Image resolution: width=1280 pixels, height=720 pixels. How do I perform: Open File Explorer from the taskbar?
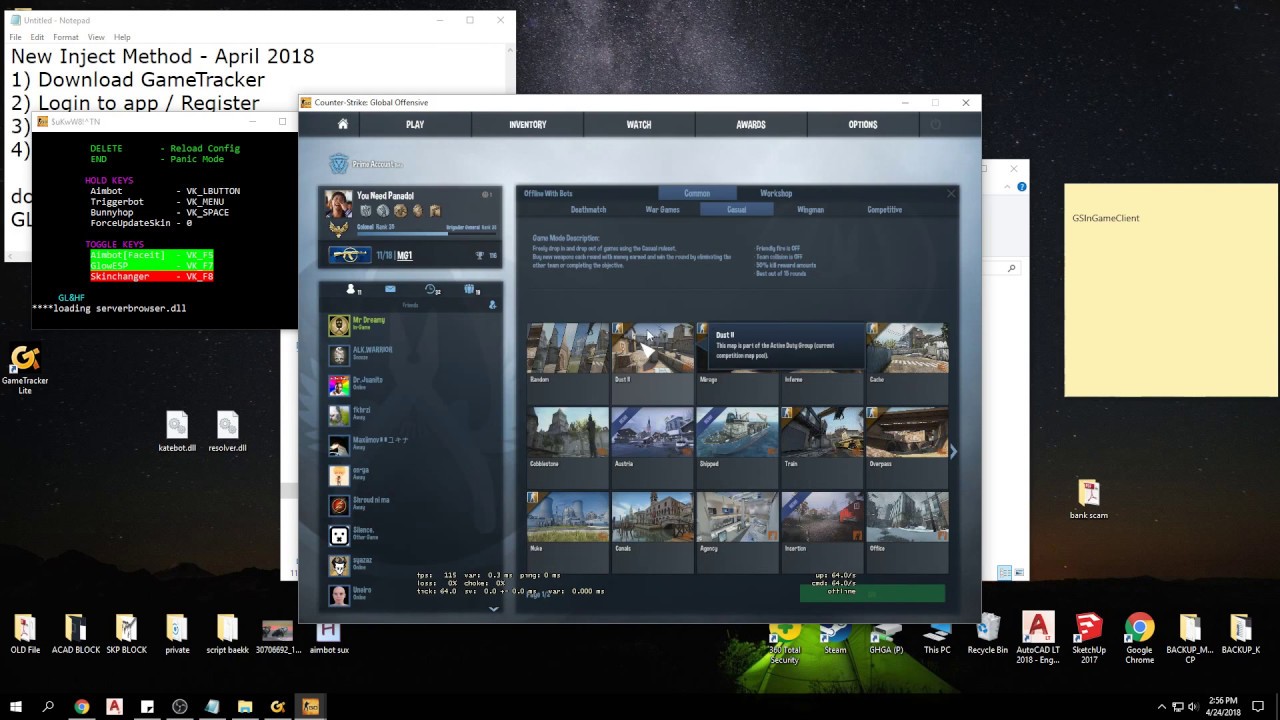coord(245,706)
